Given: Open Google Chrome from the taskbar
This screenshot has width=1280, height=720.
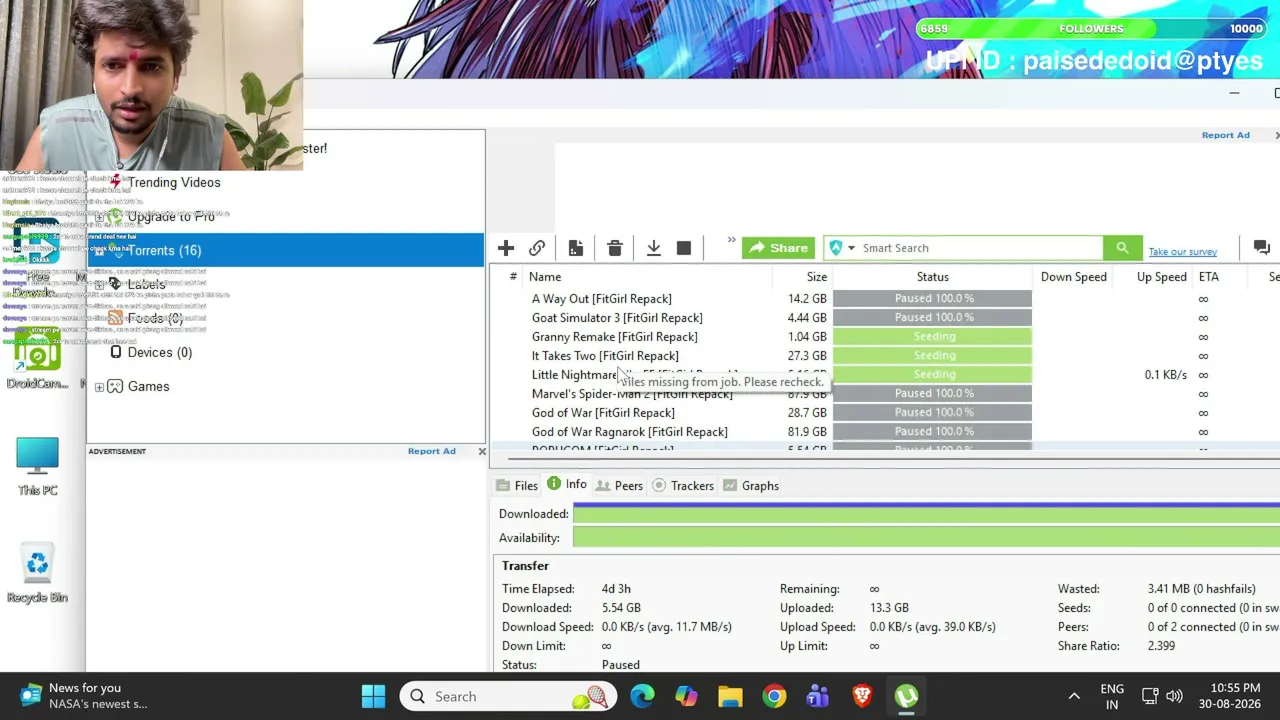Looking at the screenshot, I should pos(774,696).
